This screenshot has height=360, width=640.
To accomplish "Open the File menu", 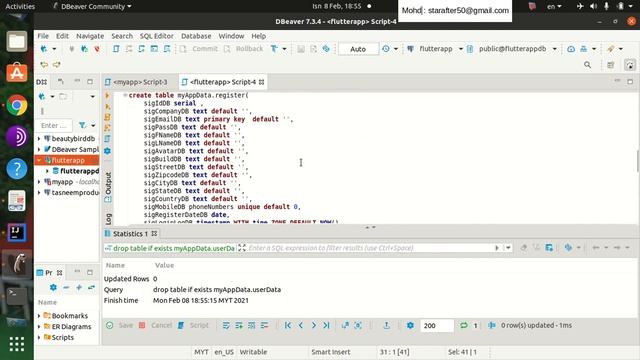I will tap(43, 36).
